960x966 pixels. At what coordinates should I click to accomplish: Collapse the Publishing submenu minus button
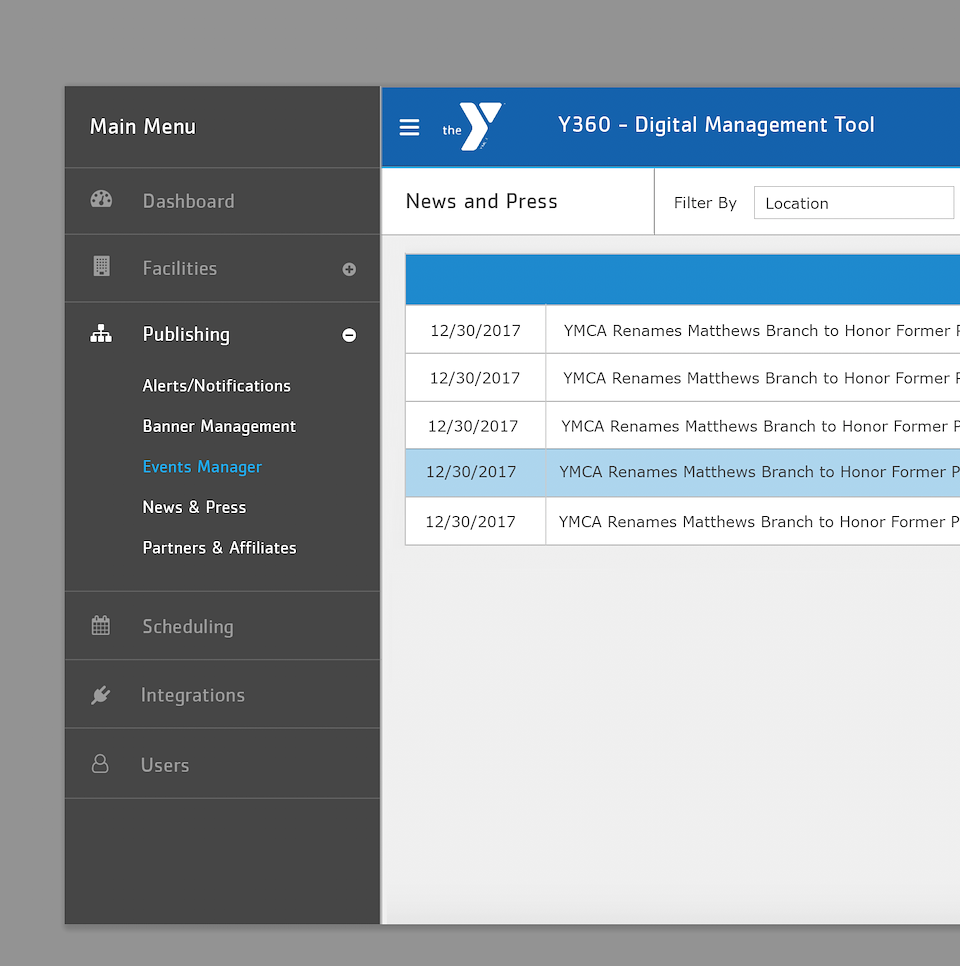349,335
